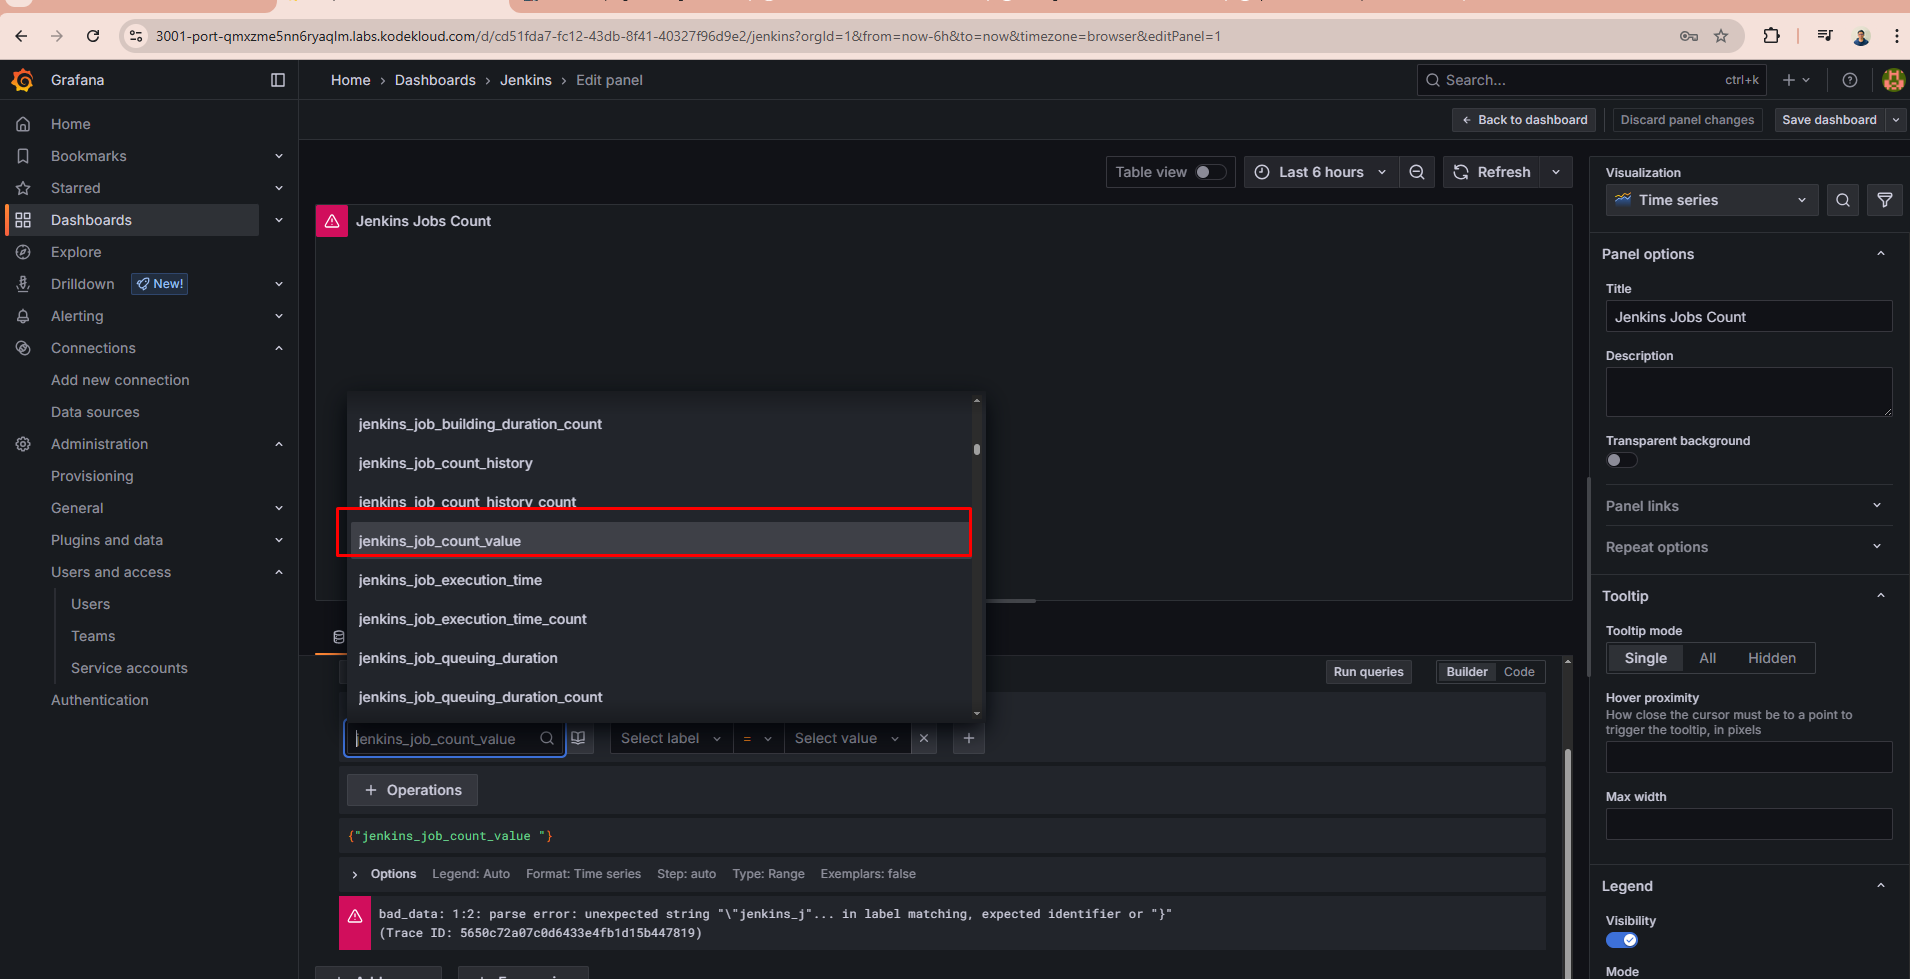Collapse the Administration section chevron

[279, 444]
